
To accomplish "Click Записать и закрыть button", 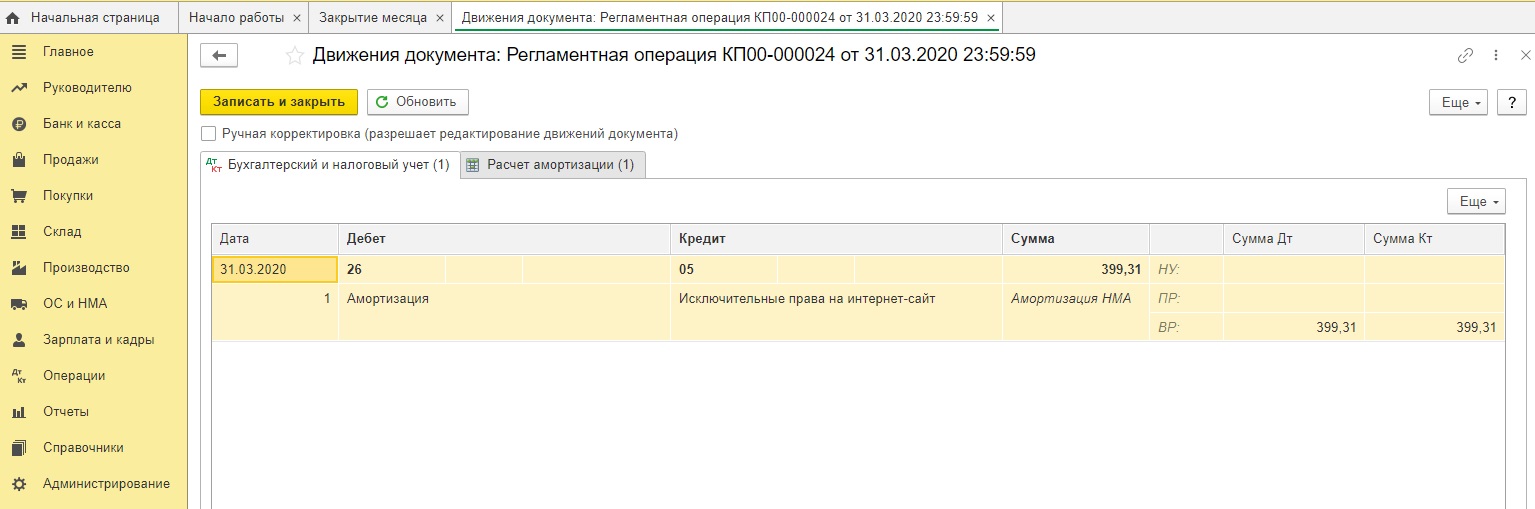I will (x=279, y=102).
